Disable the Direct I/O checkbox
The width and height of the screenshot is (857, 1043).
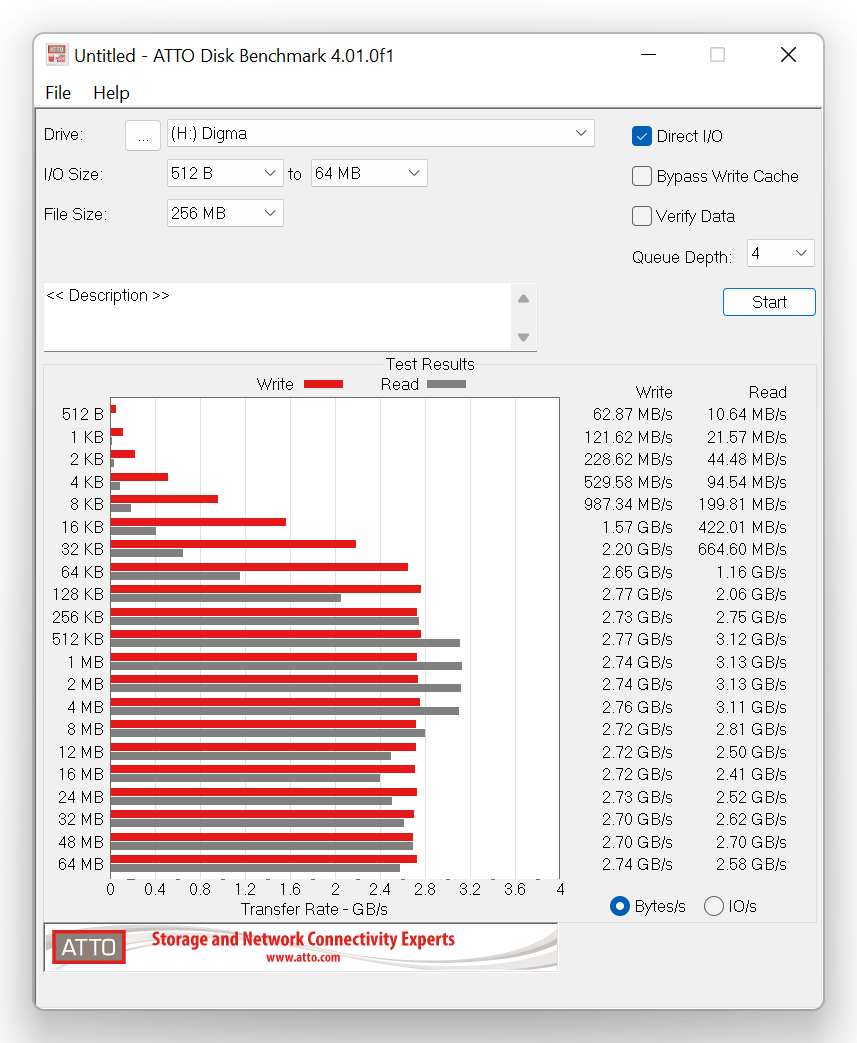(642, 136)
